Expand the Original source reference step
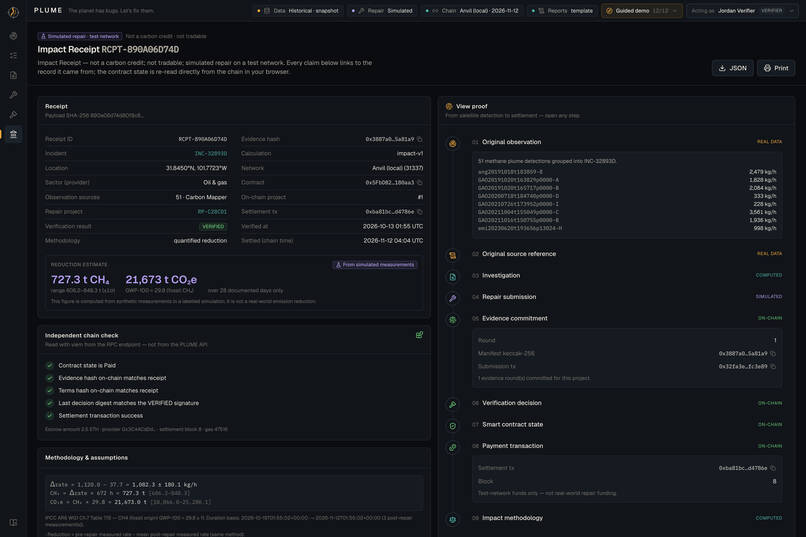 [627, 254]
